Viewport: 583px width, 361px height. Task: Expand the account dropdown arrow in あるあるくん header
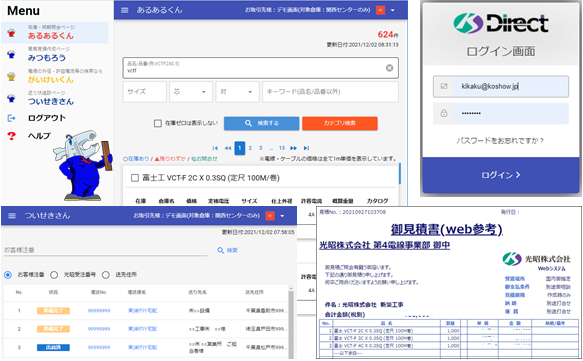click(393, 10)
